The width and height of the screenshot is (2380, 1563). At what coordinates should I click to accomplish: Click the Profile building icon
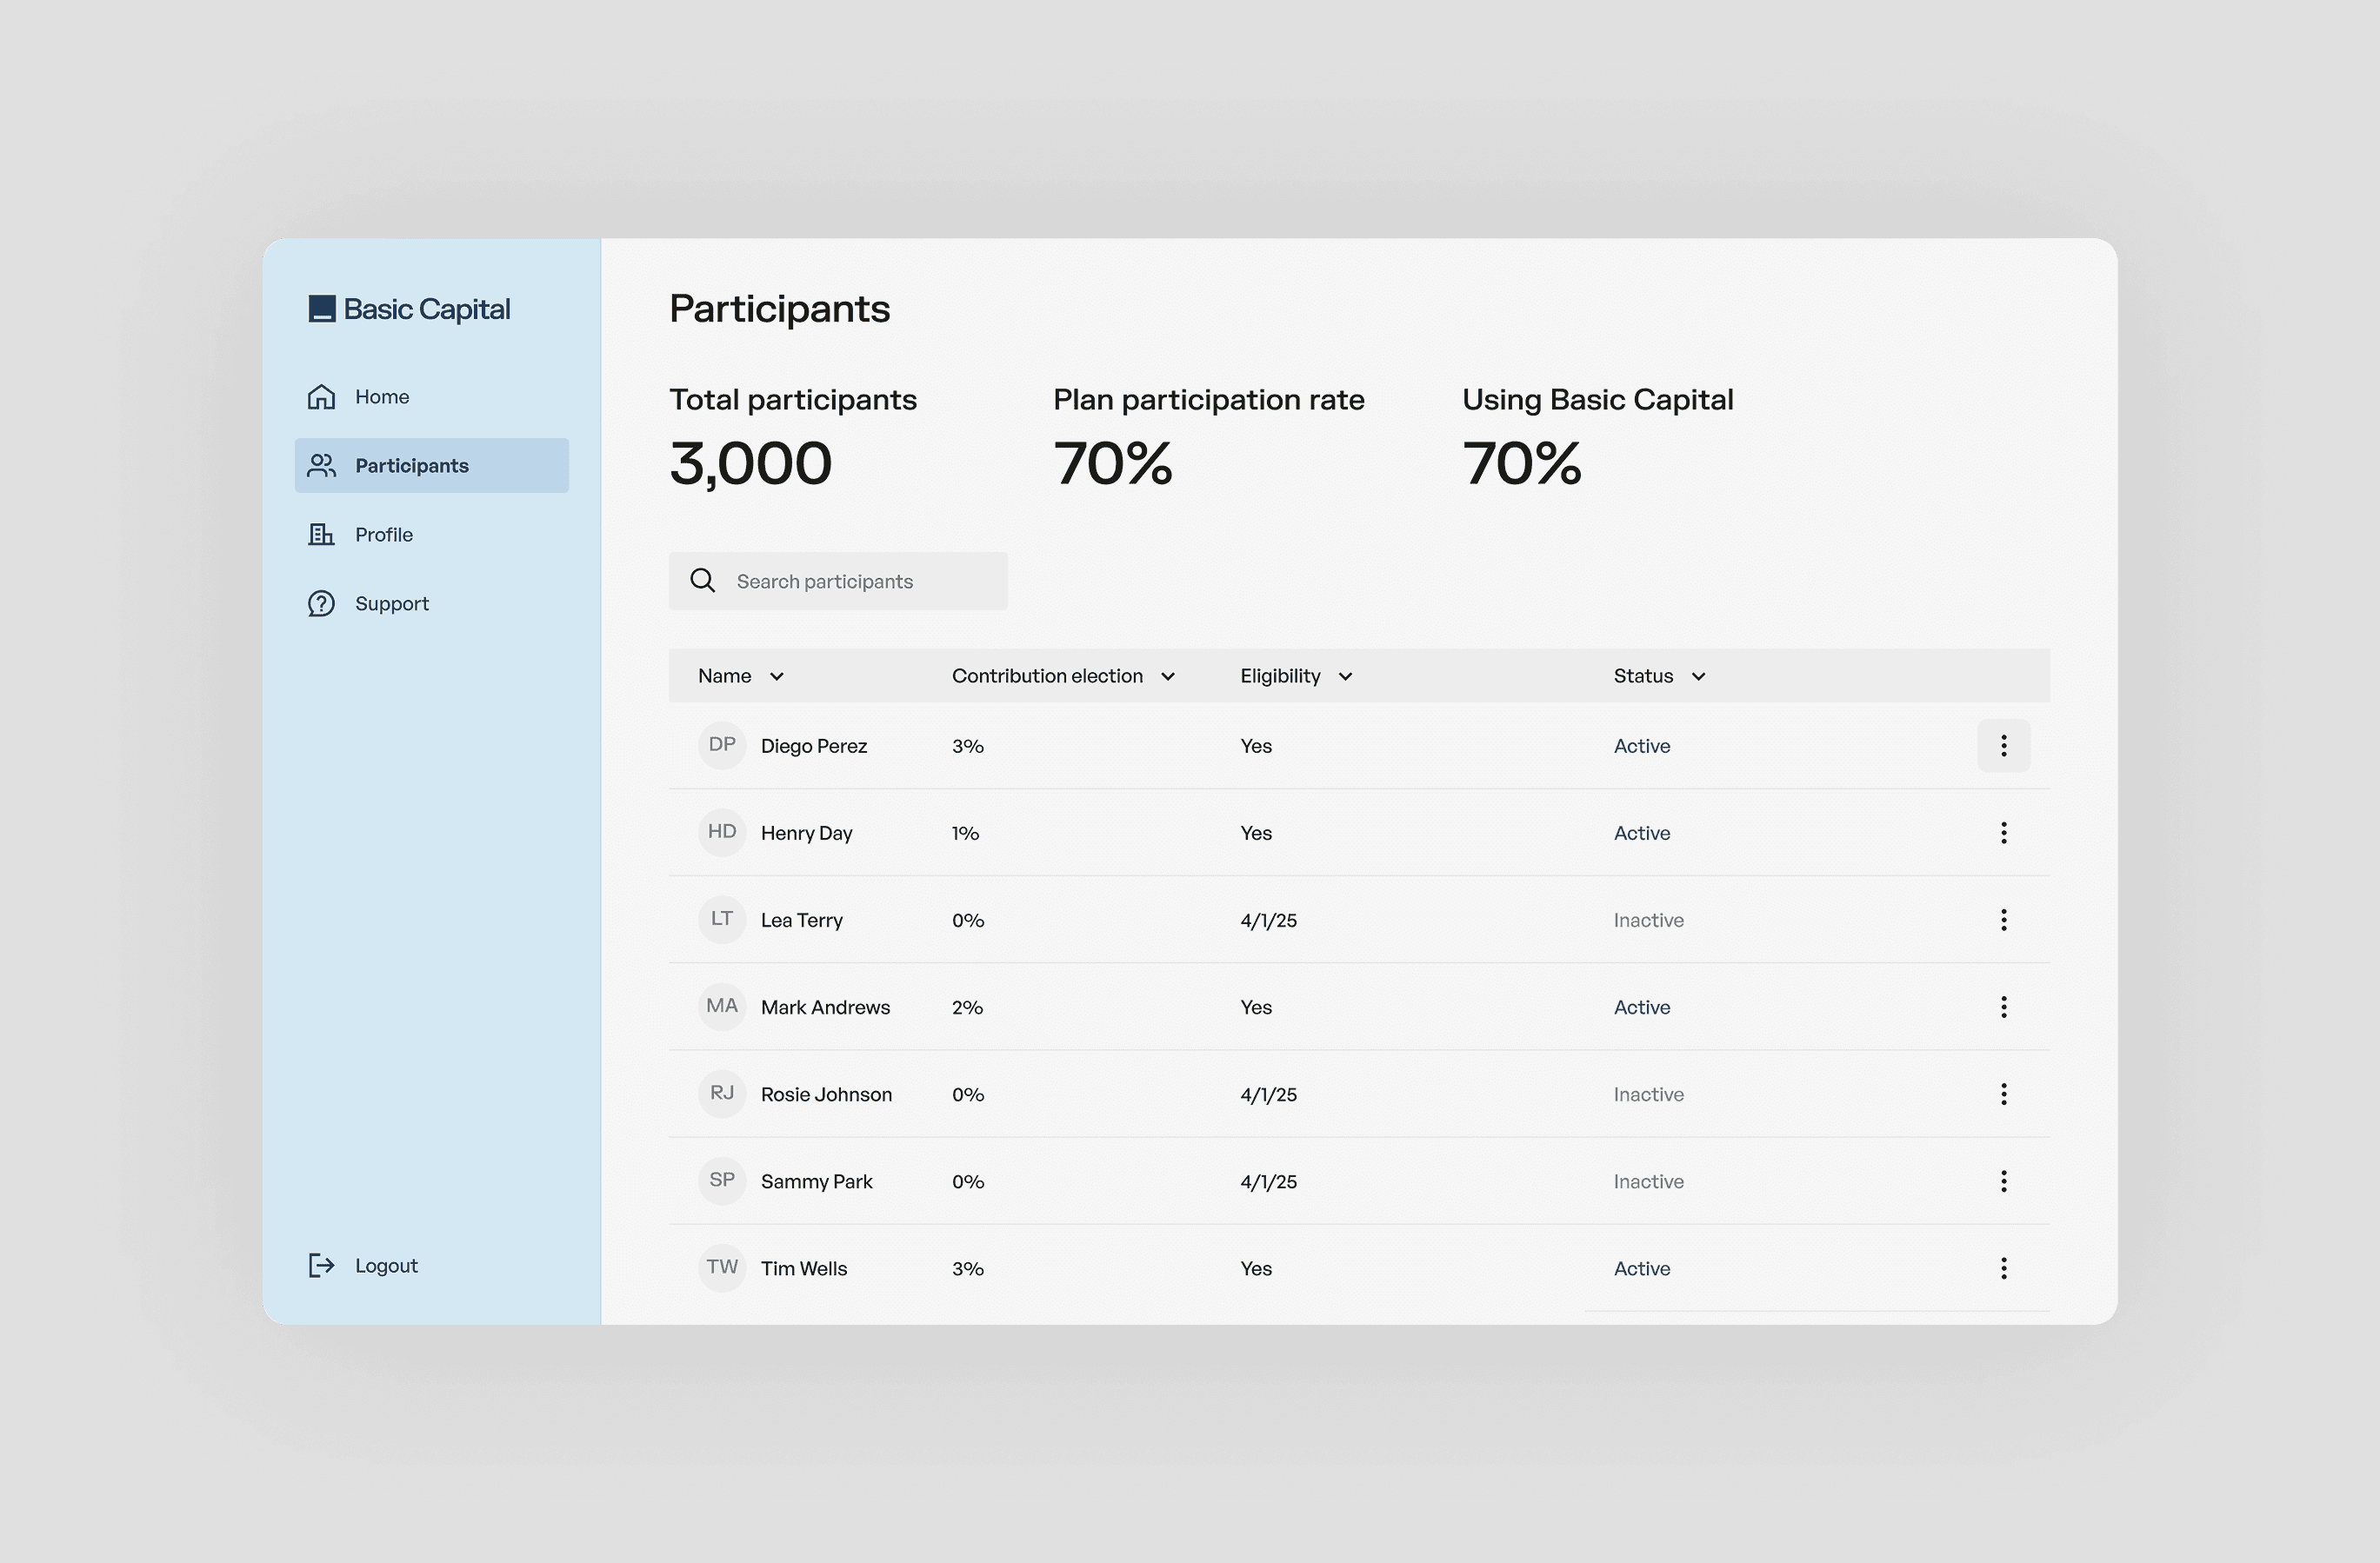(321, 535)
